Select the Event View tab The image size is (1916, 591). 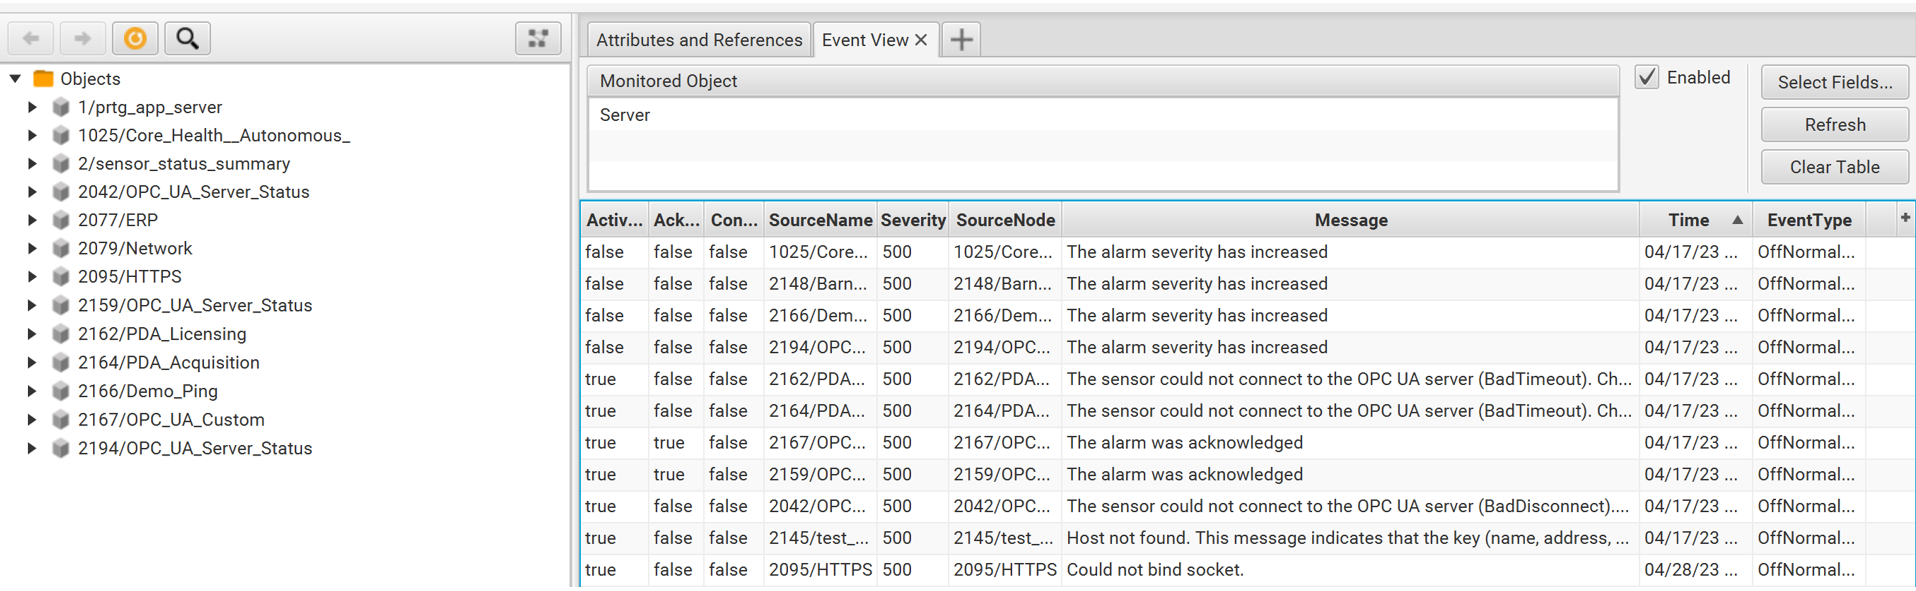click(x=864, y=40)
